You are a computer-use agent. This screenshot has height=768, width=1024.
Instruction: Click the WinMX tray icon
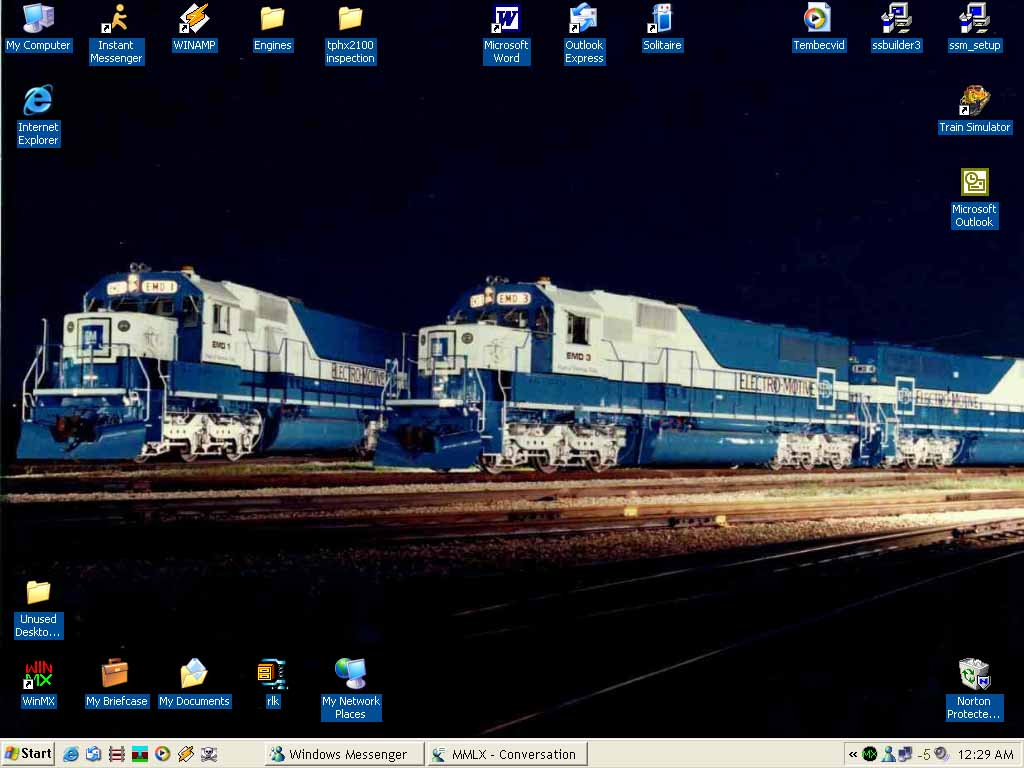pyautogui.click(x=869, y=754)
